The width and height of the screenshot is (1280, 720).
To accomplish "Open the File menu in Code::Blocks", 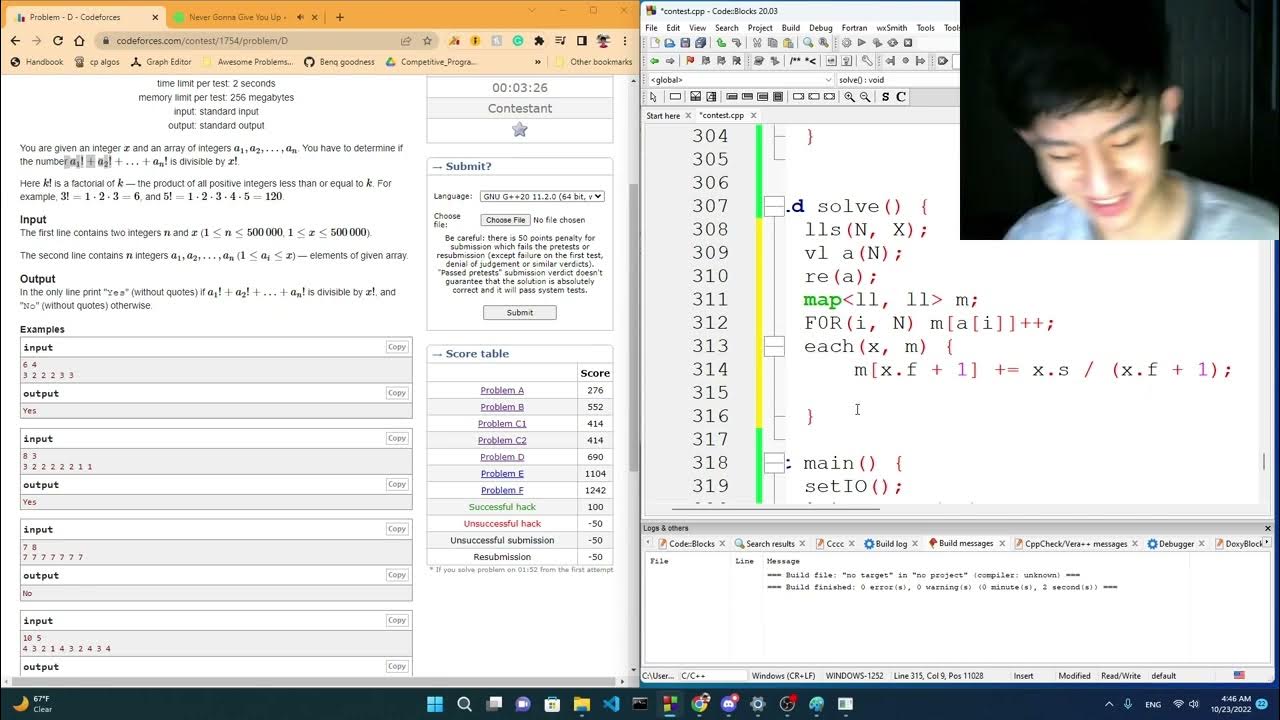I will (x=652, y=28).
